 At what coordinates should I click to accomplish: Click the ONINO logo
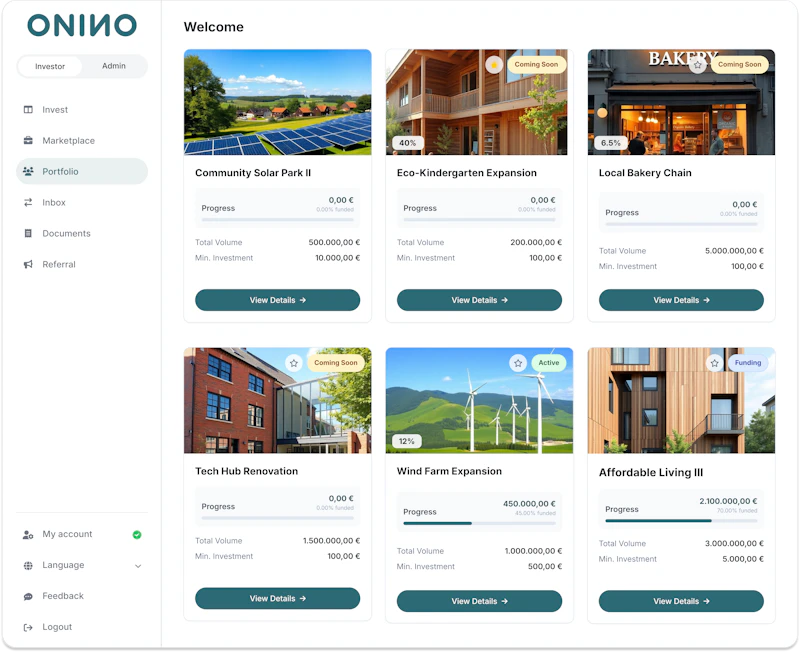(82, 25)
